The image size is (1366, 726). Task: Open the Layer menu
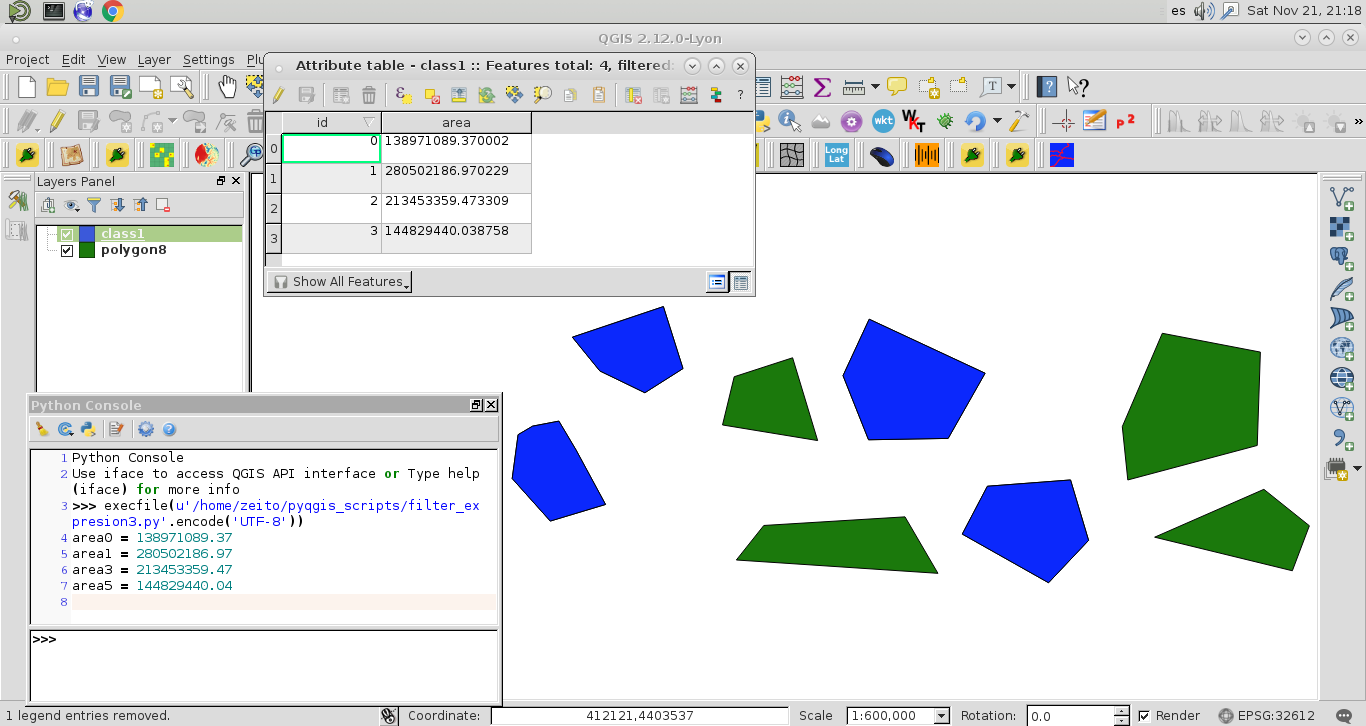(x=154, y=60)
